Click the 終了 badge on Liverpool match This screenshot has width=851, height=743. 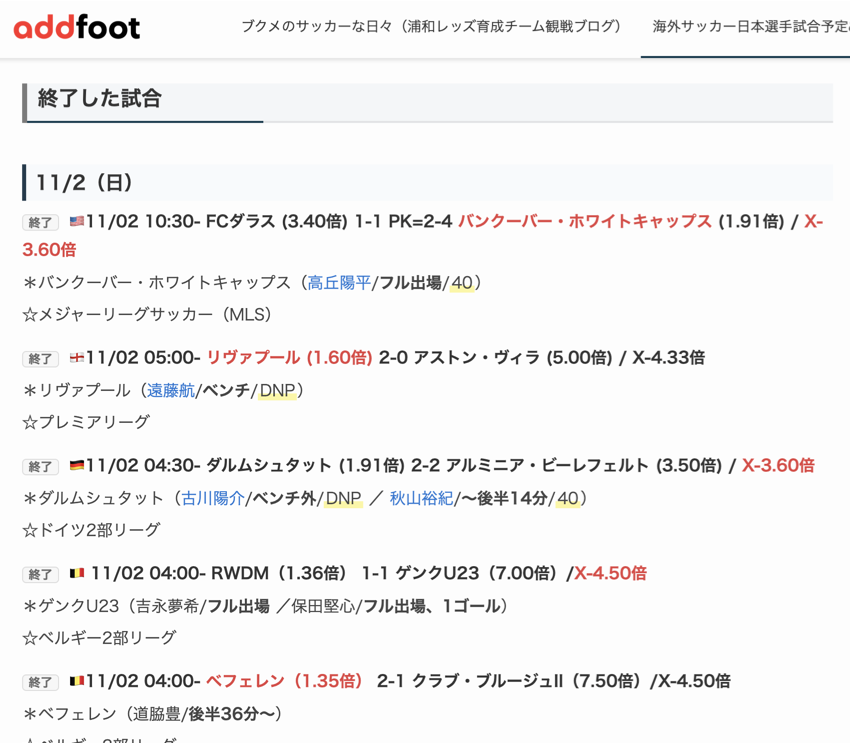point(41,359)
